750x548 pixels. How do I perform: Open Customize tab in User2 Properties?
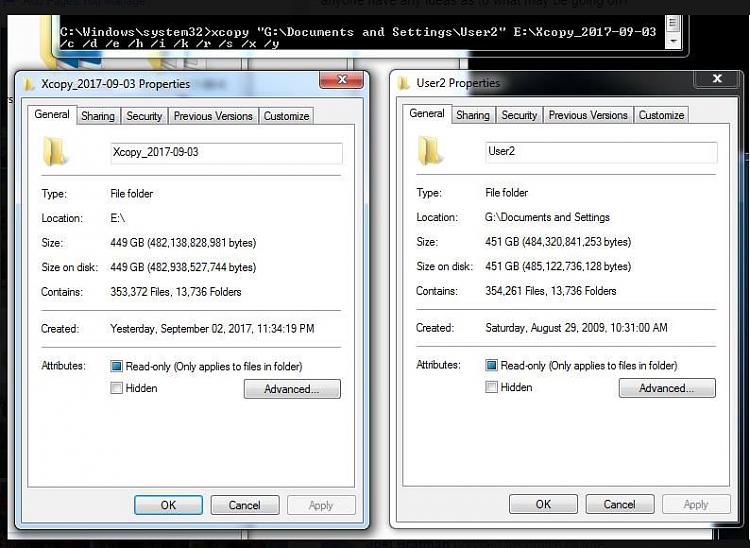(662, 115)
